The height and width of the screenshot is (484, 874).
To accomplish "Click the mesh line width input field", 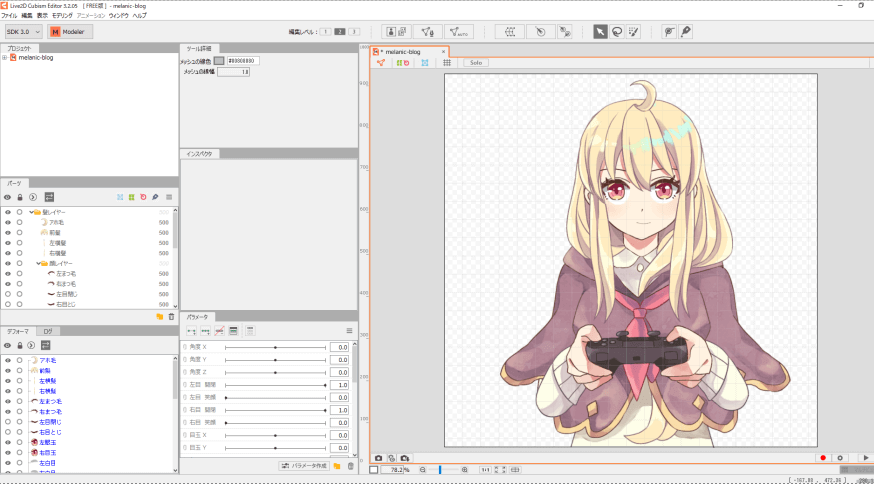I will [x=234, y=72].
